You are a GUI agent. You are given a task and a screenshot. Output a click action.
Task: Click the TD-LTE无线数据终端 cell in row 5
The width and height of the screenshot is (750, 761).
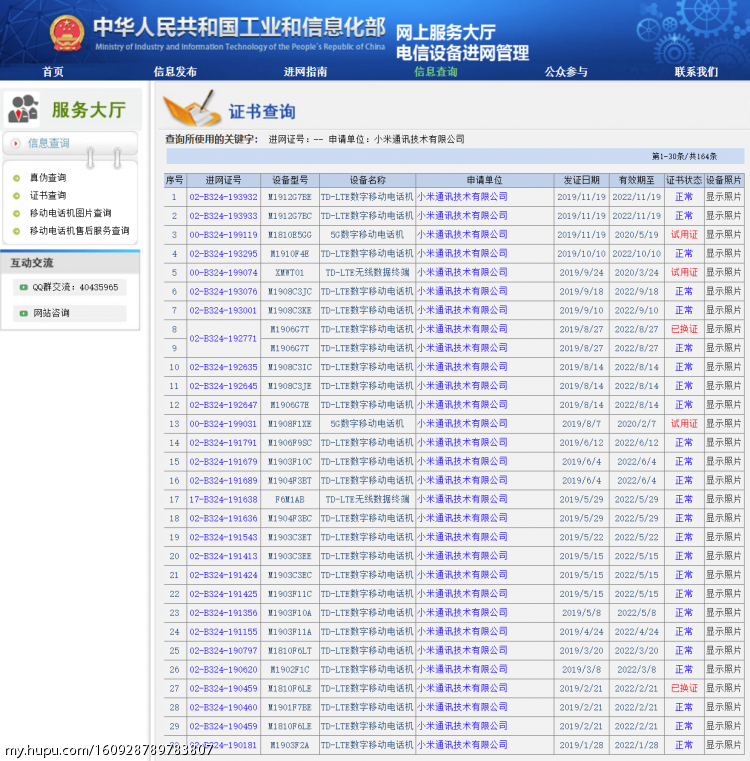367,273
